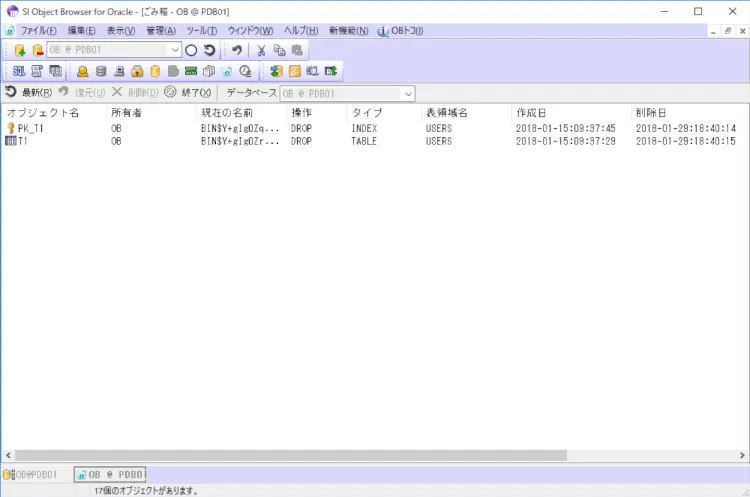Click the clock scheduler icon
This screenshot has height=497, width=750.
245,71
